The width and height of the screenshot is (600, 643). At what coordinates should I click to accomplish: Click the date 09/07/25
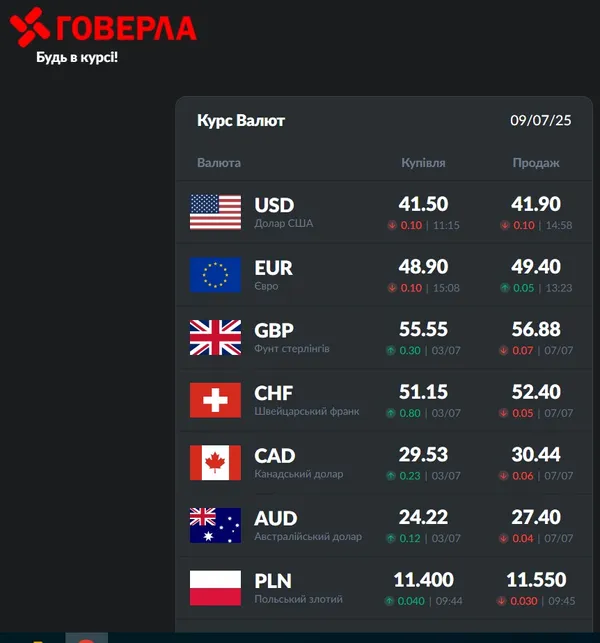click(541, 120)
